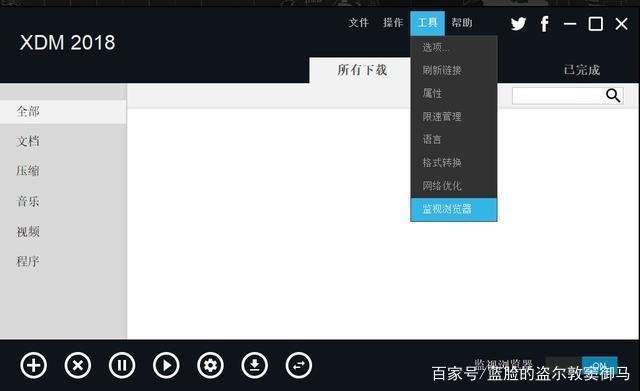Image resolution: width=640 pixels, height=391 pixels.
Task: Maximize the XDM window
Action: [x=596, y=24]
